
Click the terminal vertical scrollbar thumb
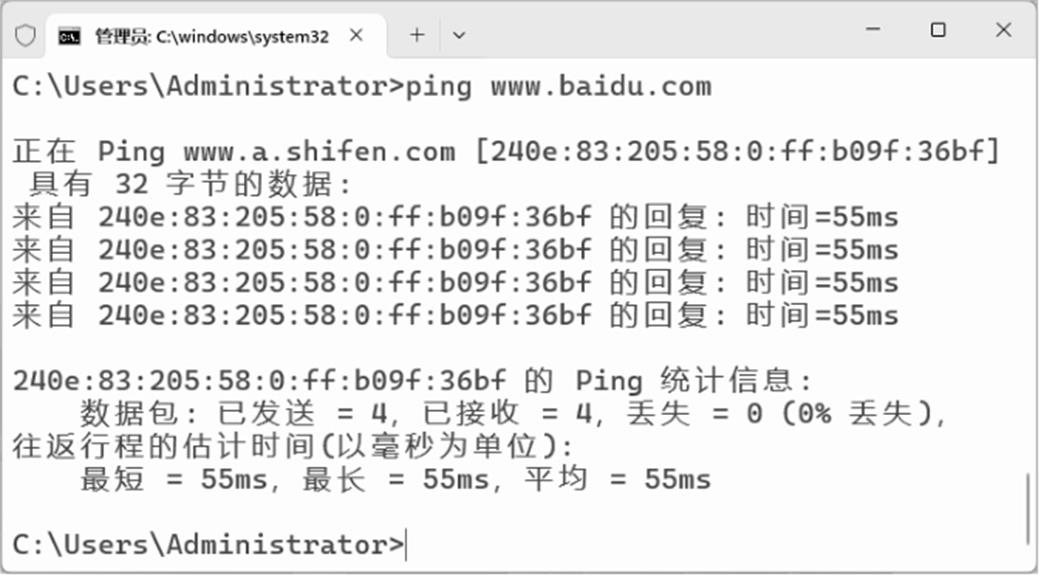1027,509
